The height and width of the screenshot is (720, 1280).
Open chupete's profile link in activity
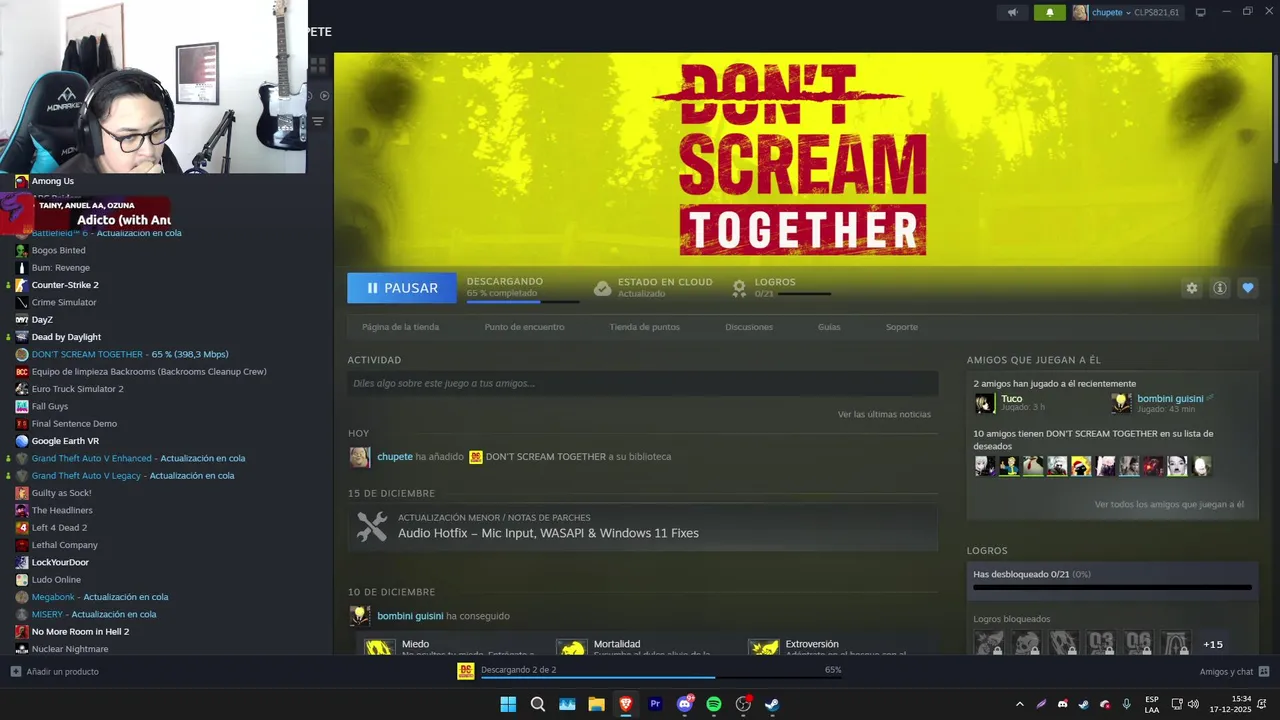point(395,457)
